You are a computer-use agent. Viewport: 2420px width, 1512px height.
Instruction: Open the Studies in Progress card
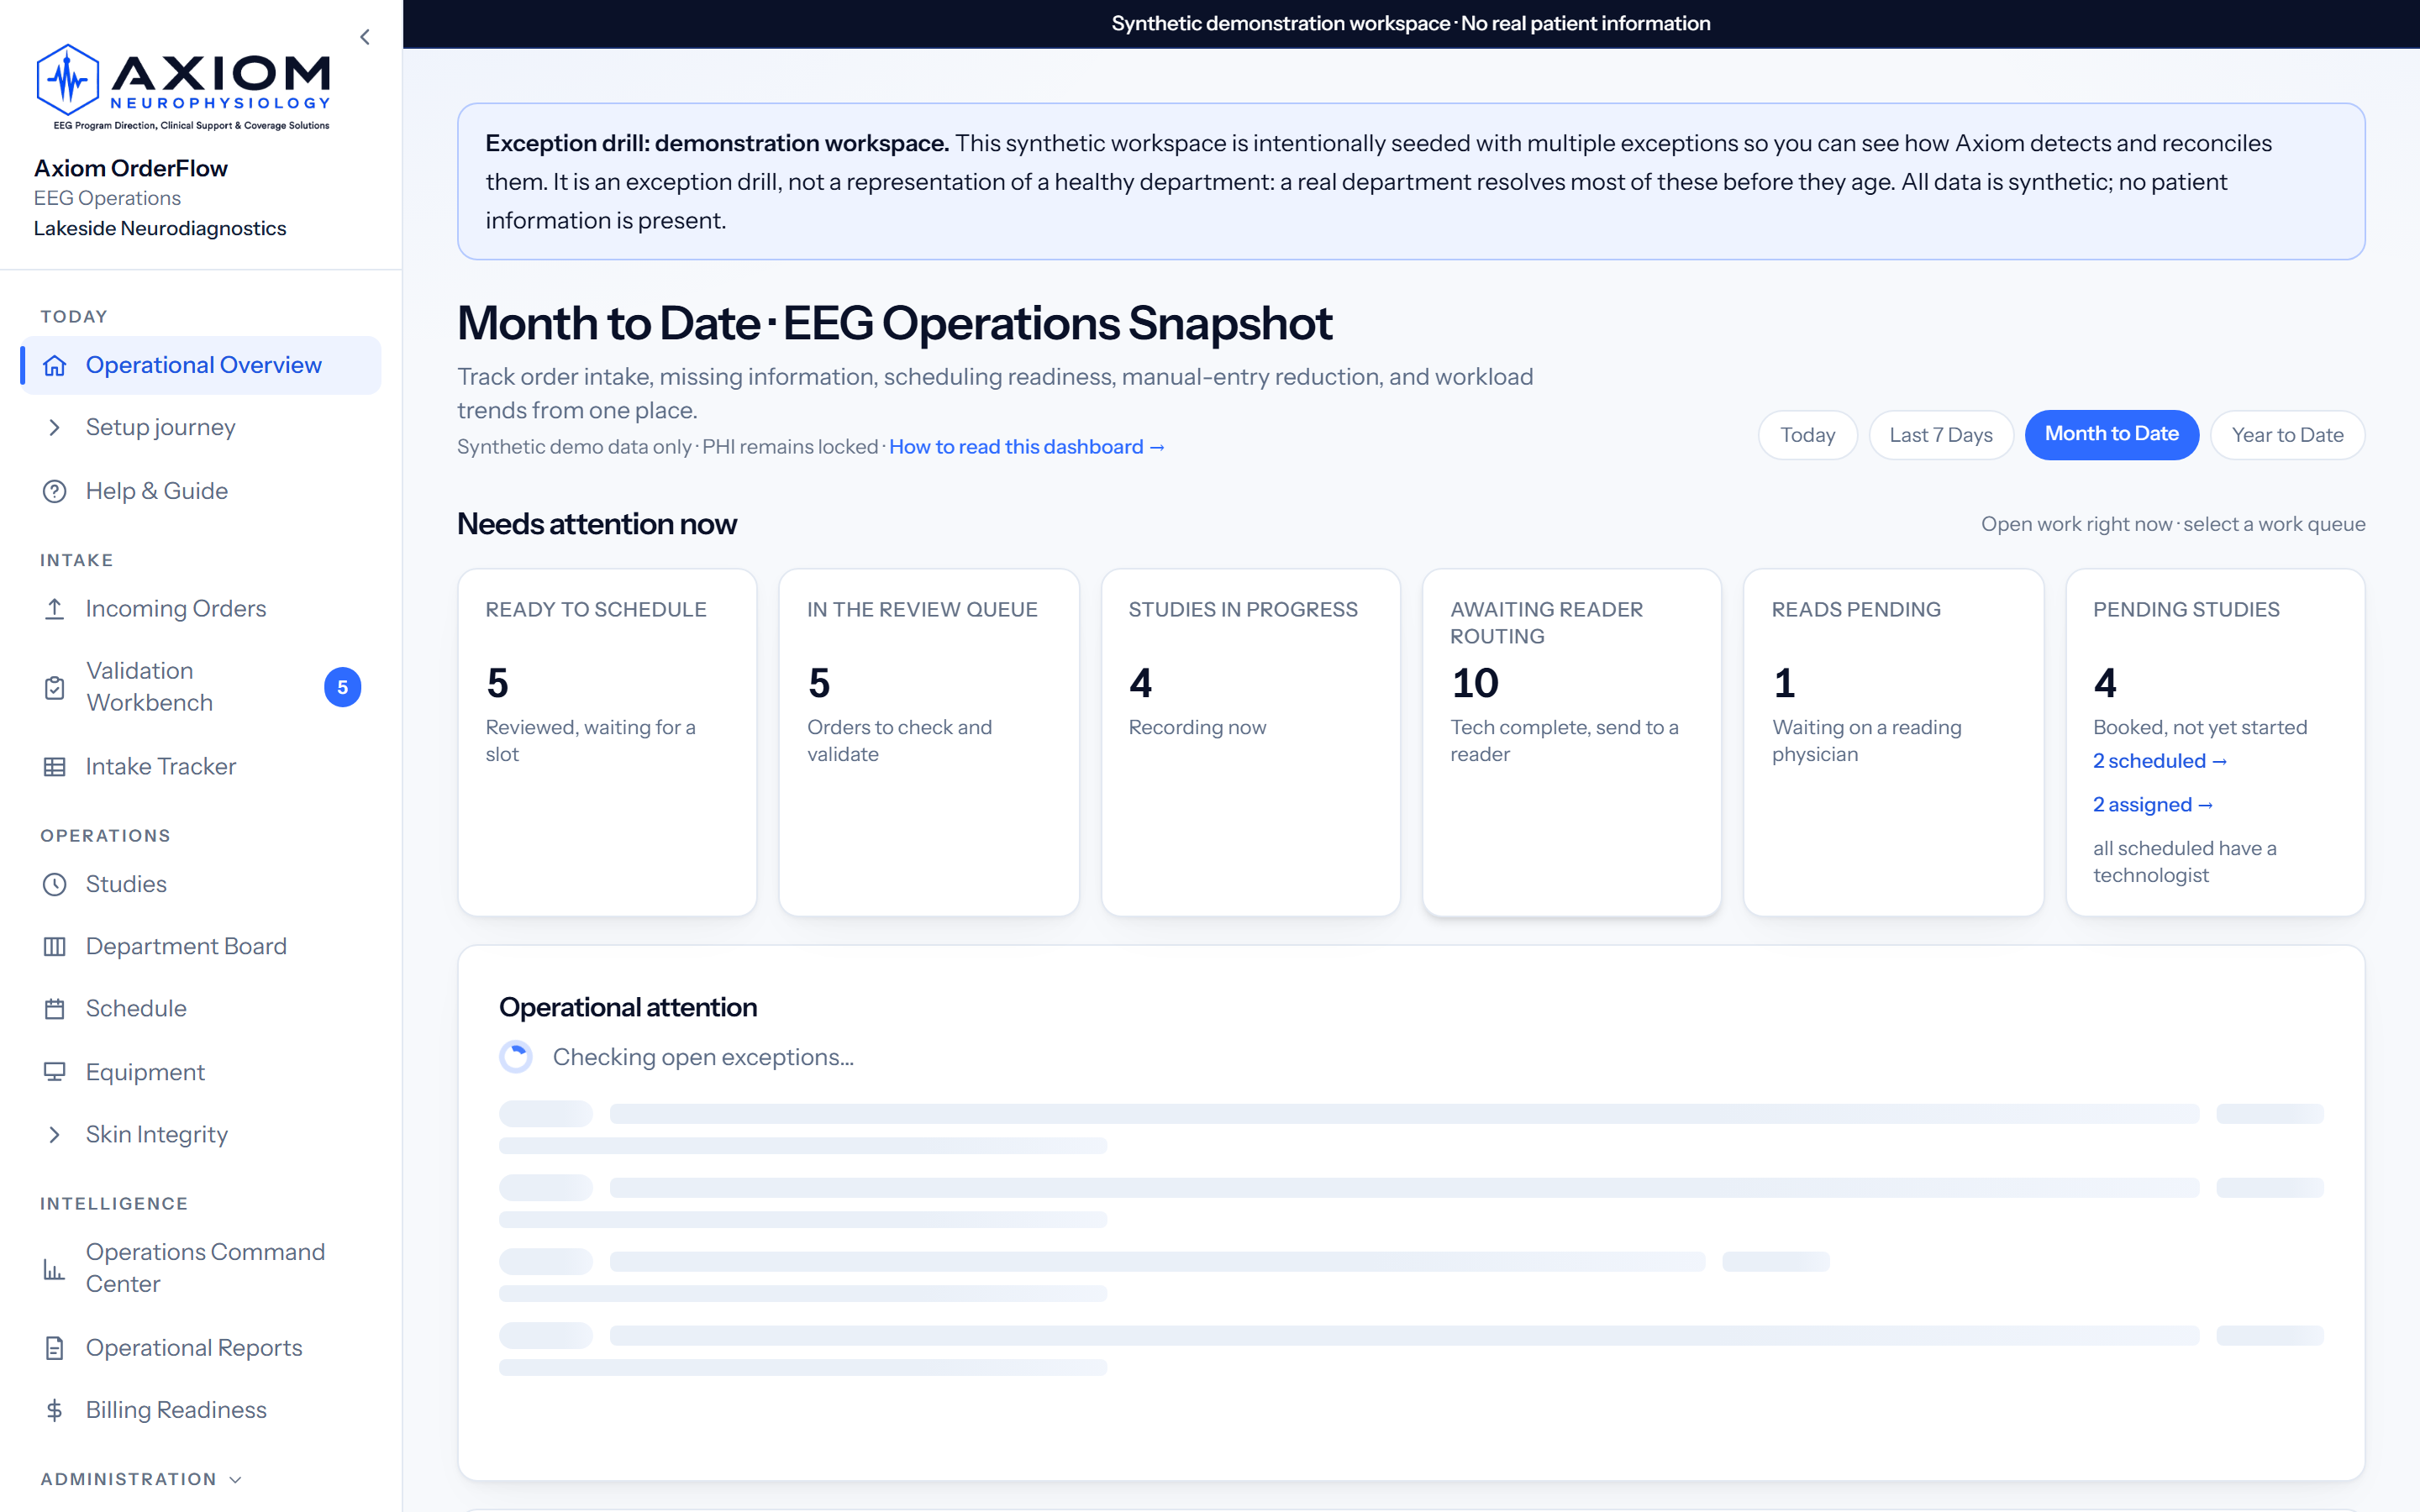[1250, 742]
